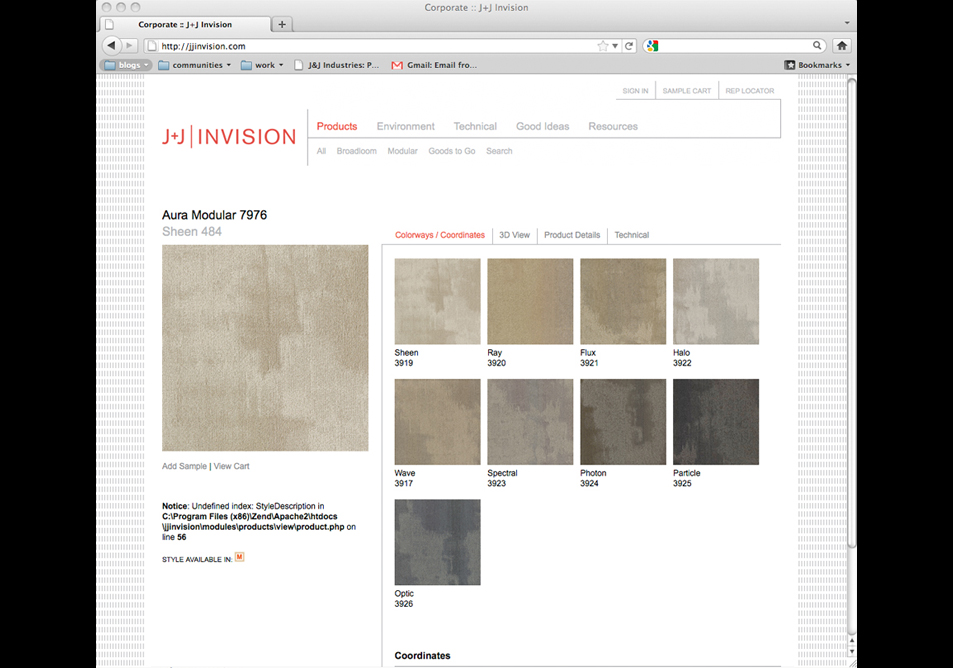953x668 pixels.
Task: Open the Product Details tab
Action: [x=572, y=235]
